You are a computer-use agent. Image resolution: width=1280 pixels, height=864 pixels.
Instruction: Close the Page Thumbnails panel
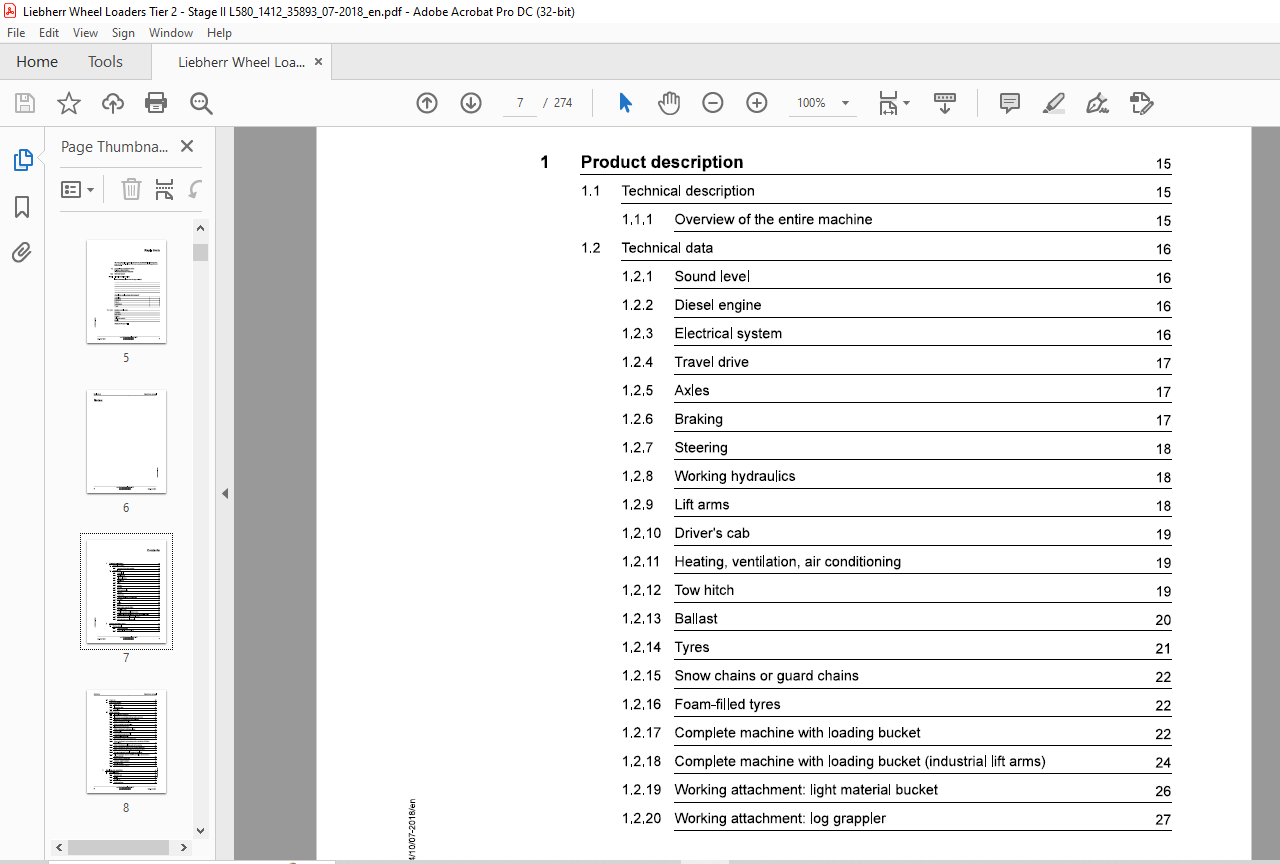[186, 146]
